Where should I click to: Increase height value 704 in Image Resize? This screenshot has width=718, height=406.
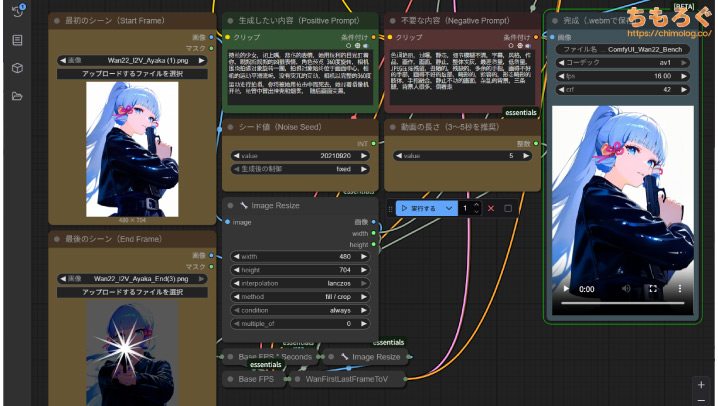[364, 270]
